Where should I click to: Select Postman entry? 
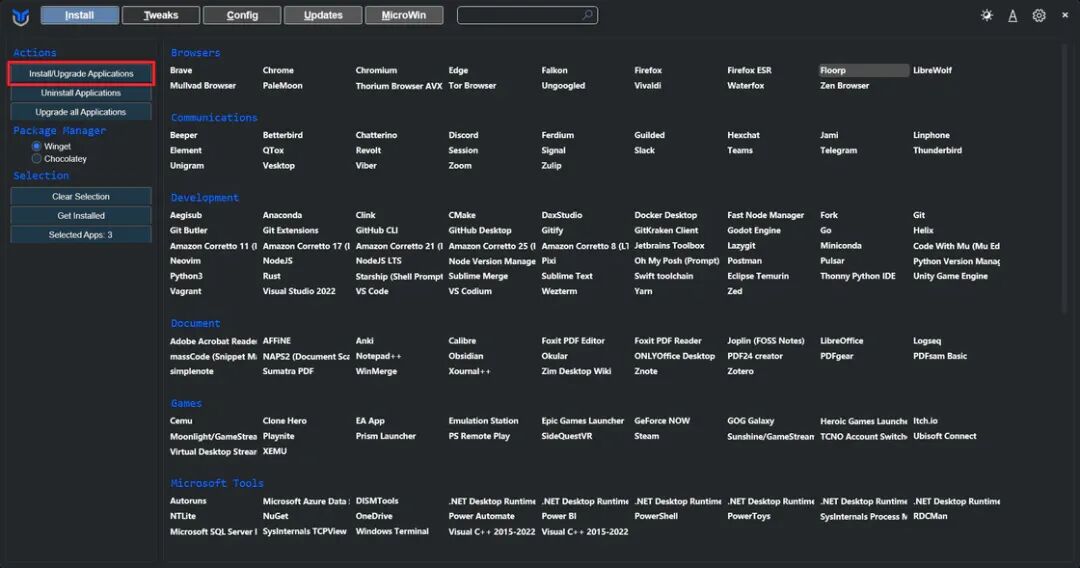745,261
